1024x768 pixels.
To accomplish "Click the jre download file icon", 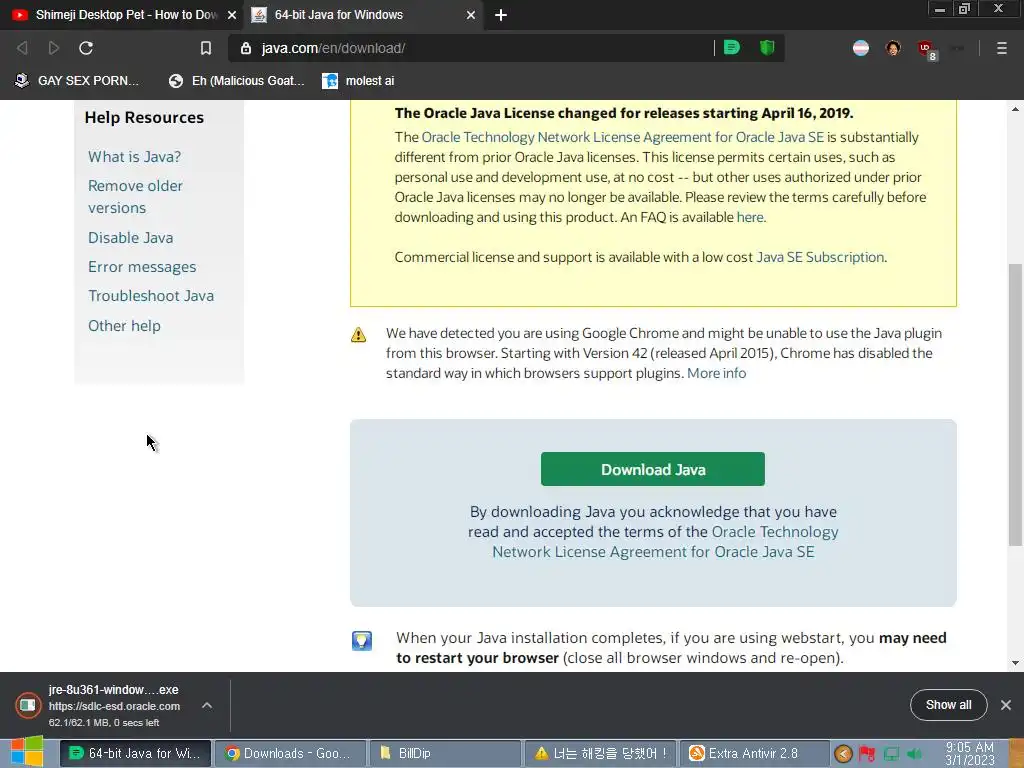I will pyautogui.click(x=28, y=705).
